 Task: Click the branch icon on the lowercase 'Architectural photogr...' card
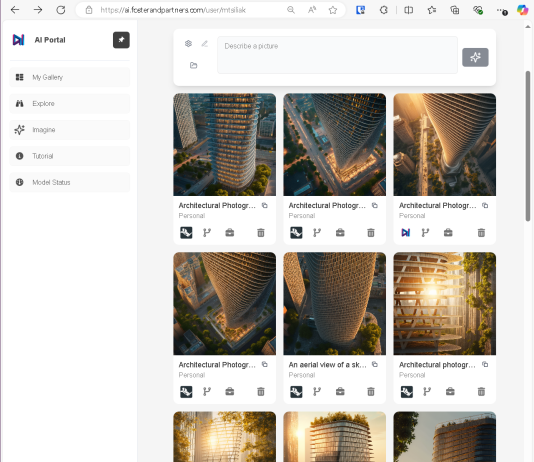coord(427,392)
